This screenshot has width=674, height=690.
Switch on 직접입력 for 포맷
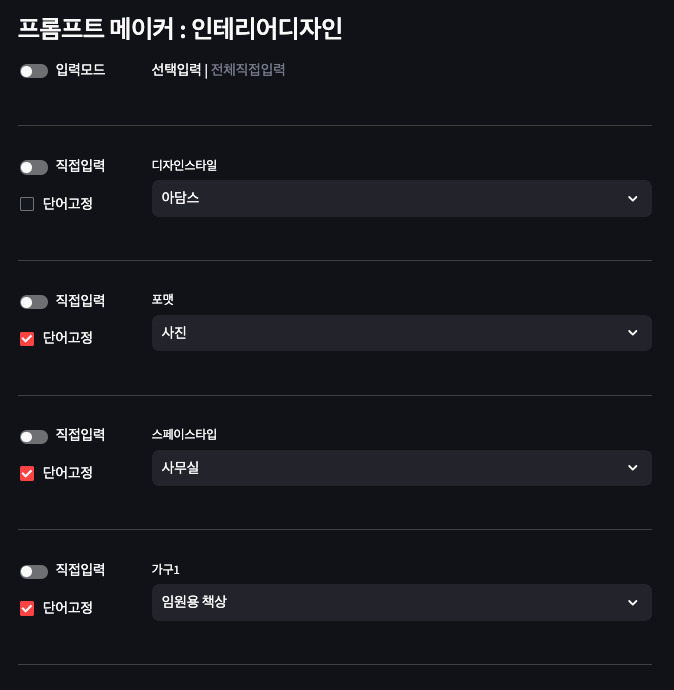coord(34,302)
